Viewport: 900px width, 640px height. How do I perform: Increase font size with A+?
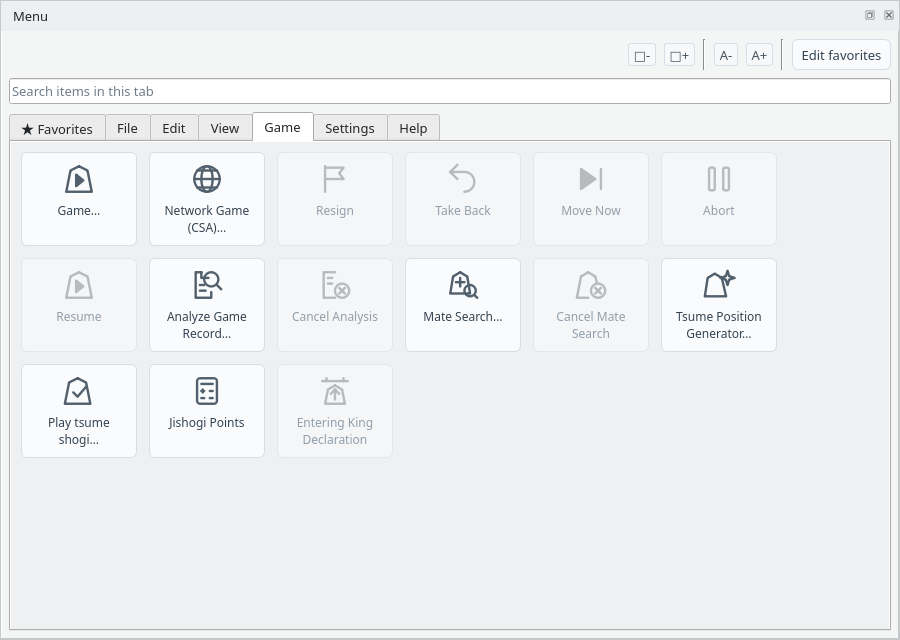[x=759, y=55]
